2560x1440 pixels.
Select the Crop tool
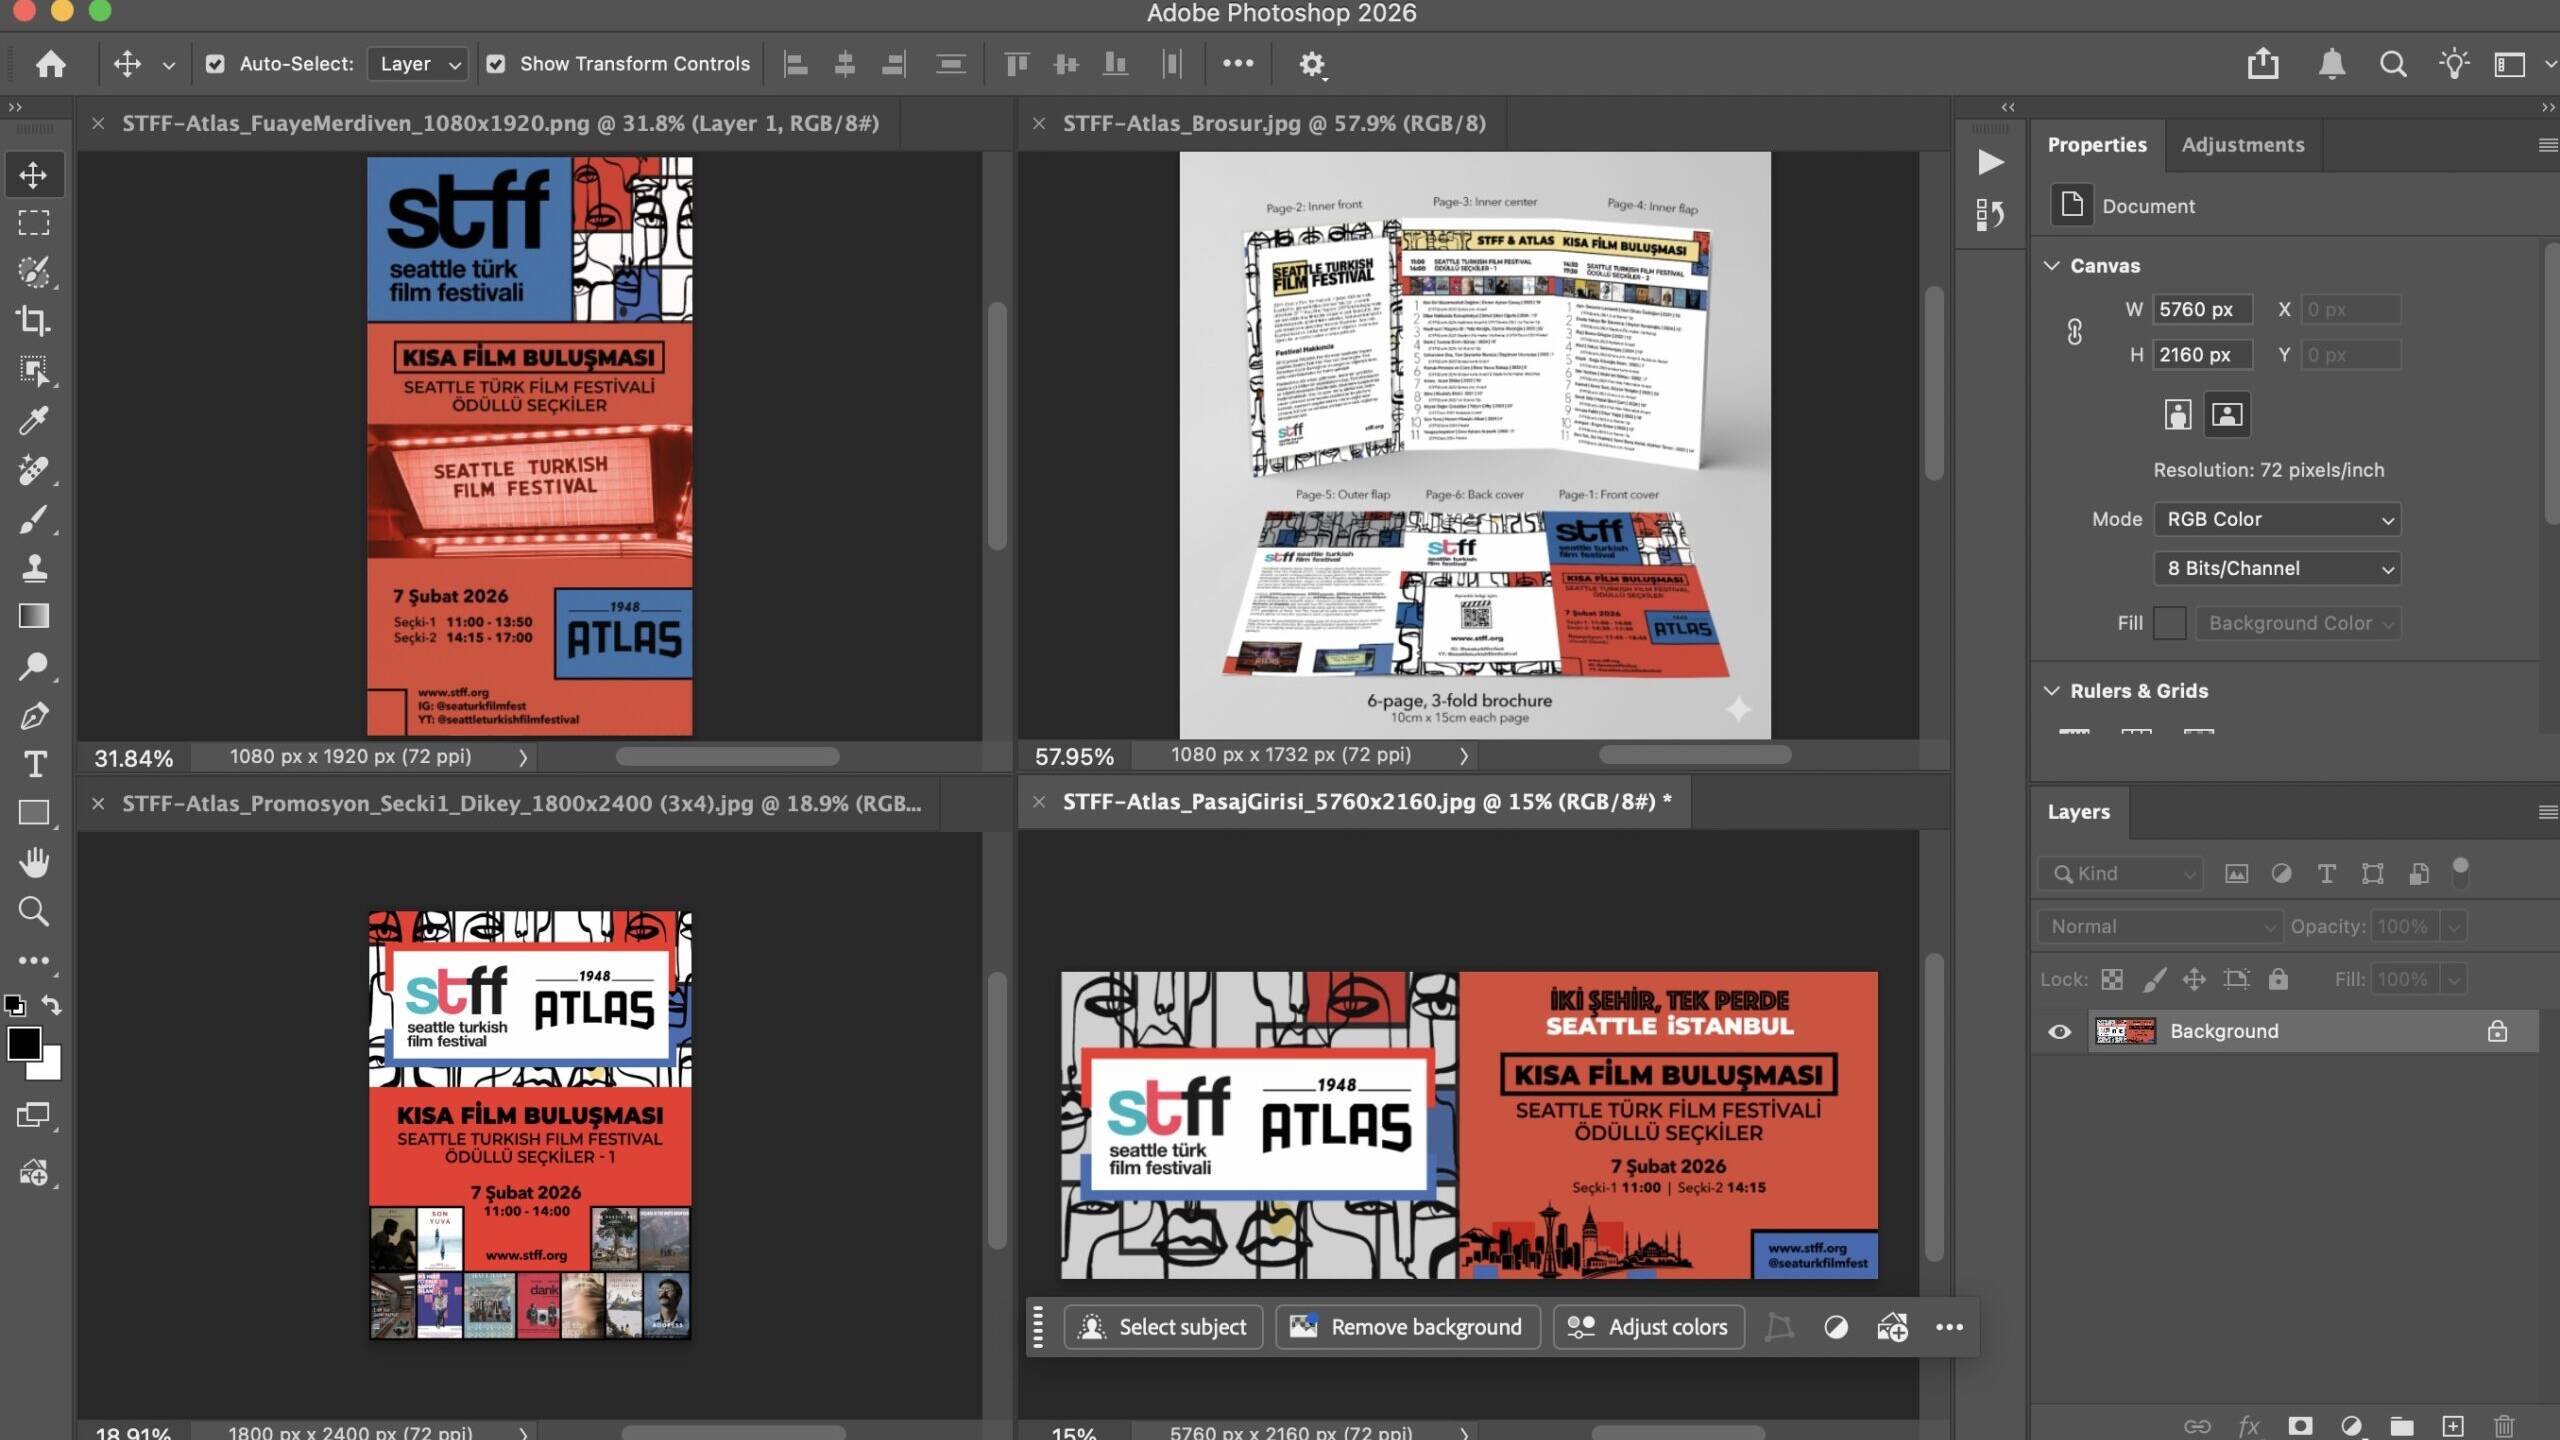pos(33,321)
